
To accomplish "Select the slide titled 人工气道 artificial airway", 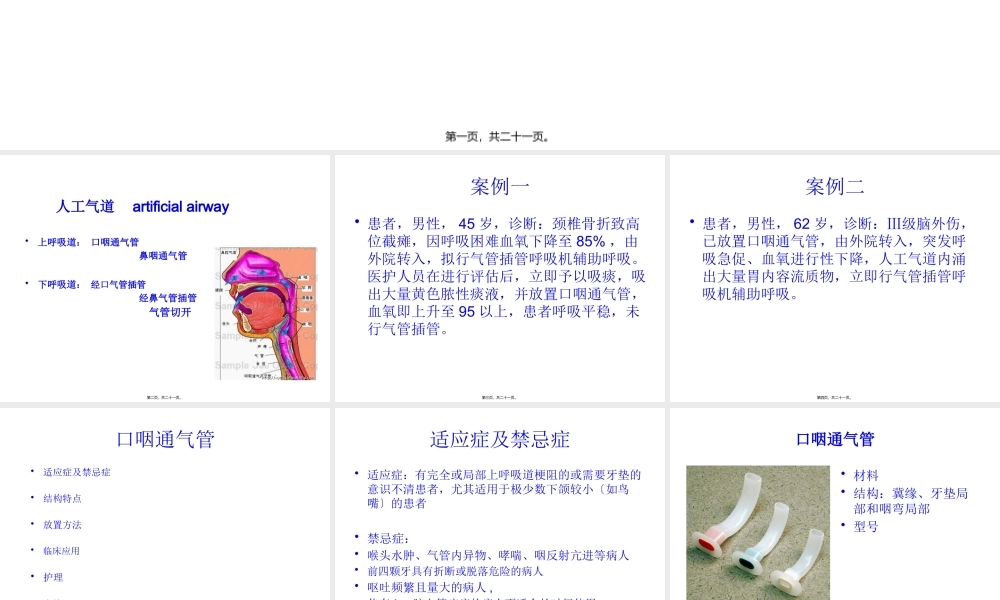I will tap(143, 207).
